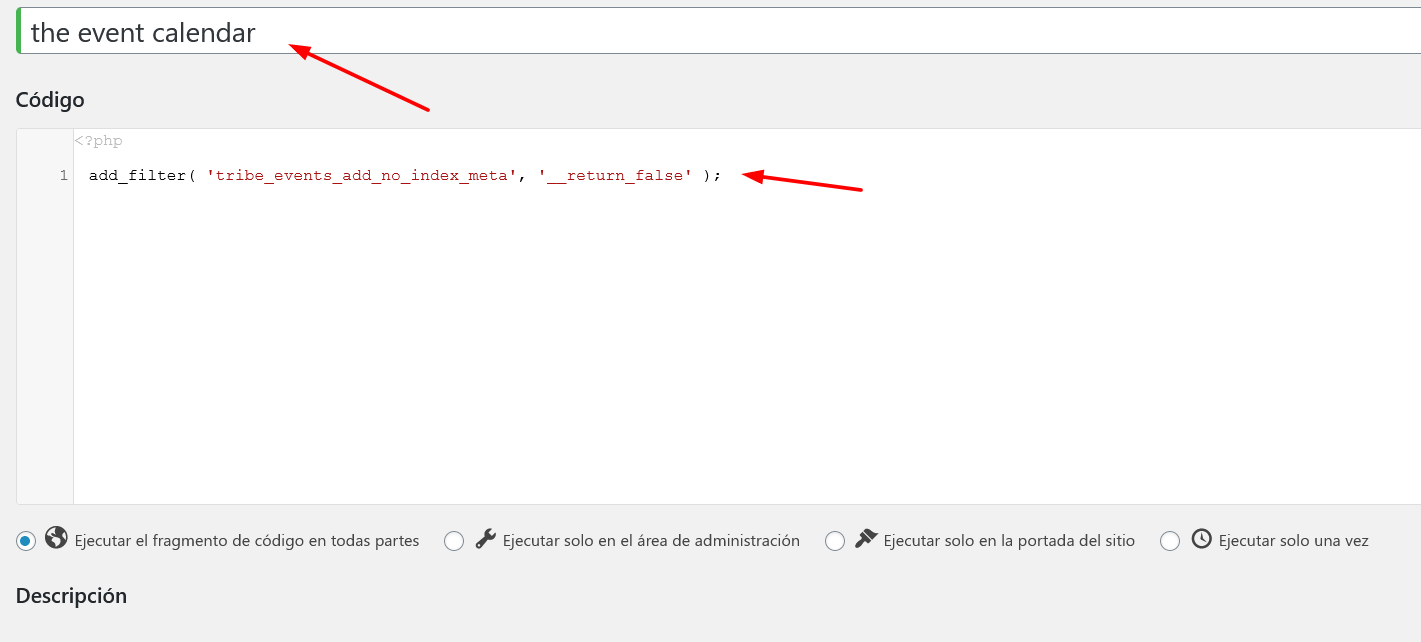This screenshot has width=1421, height=642.
Task: Click the 'Ejecutar solo en el área de administración' label
Action: (651, 541)
